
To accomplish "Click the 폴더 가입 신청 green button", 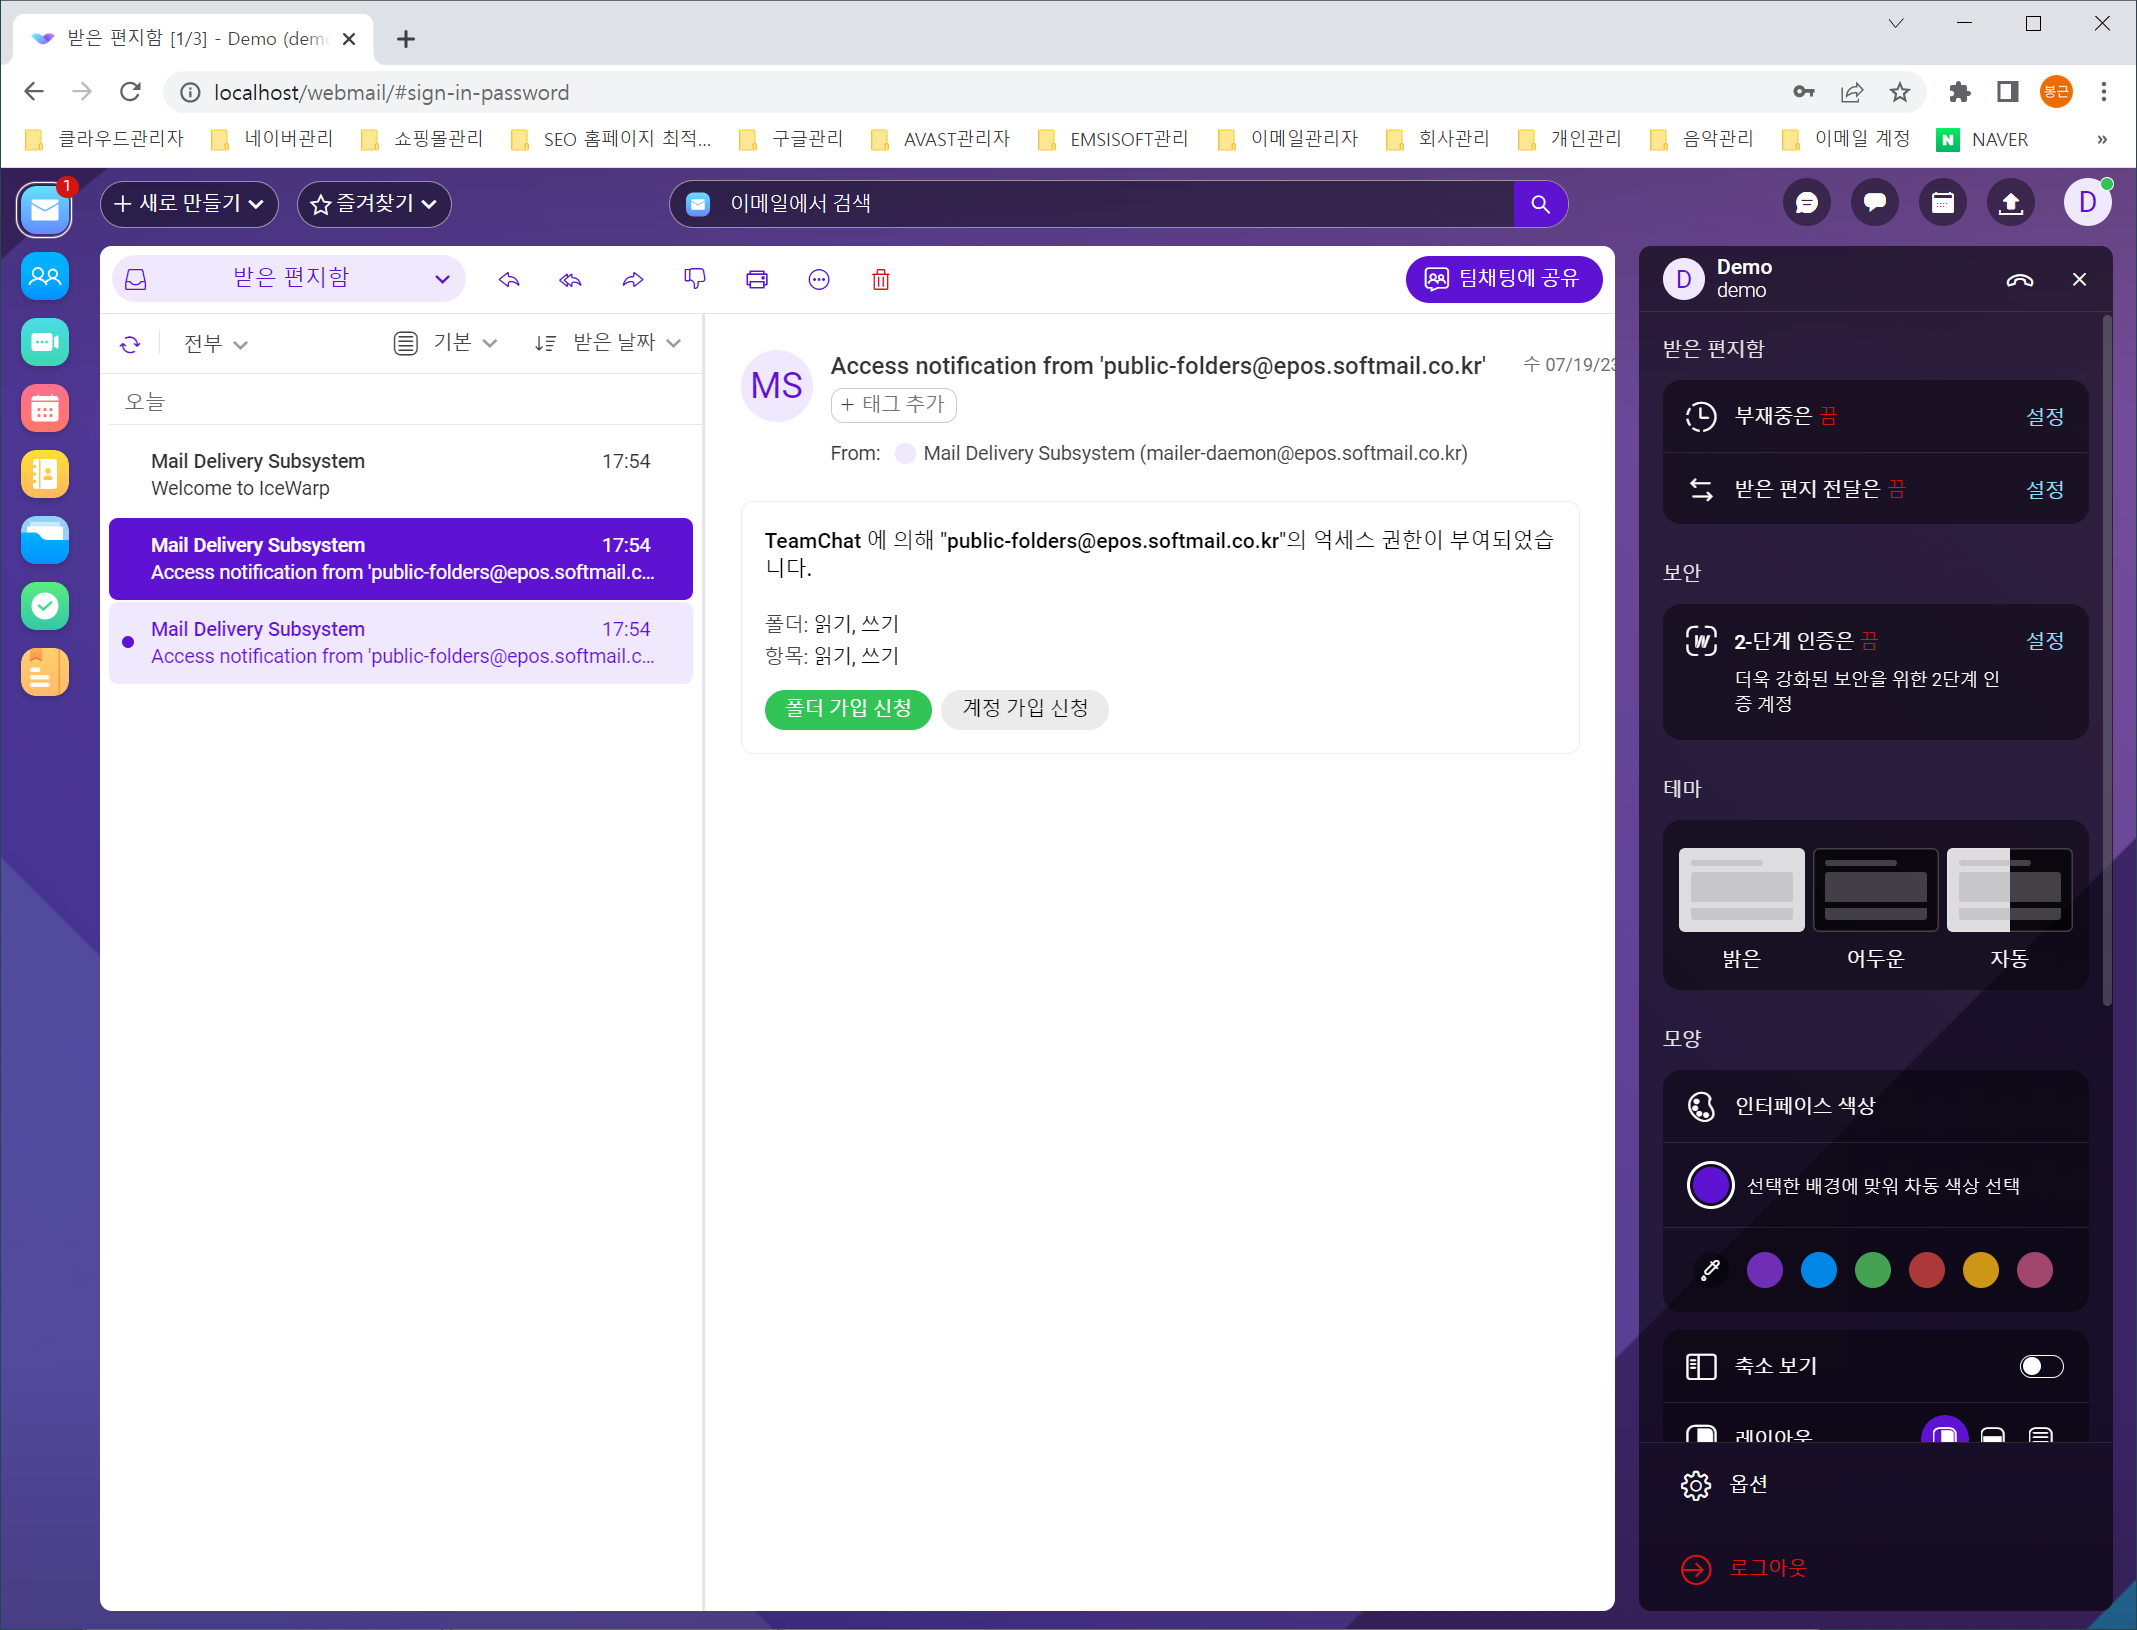I will 847,709.
